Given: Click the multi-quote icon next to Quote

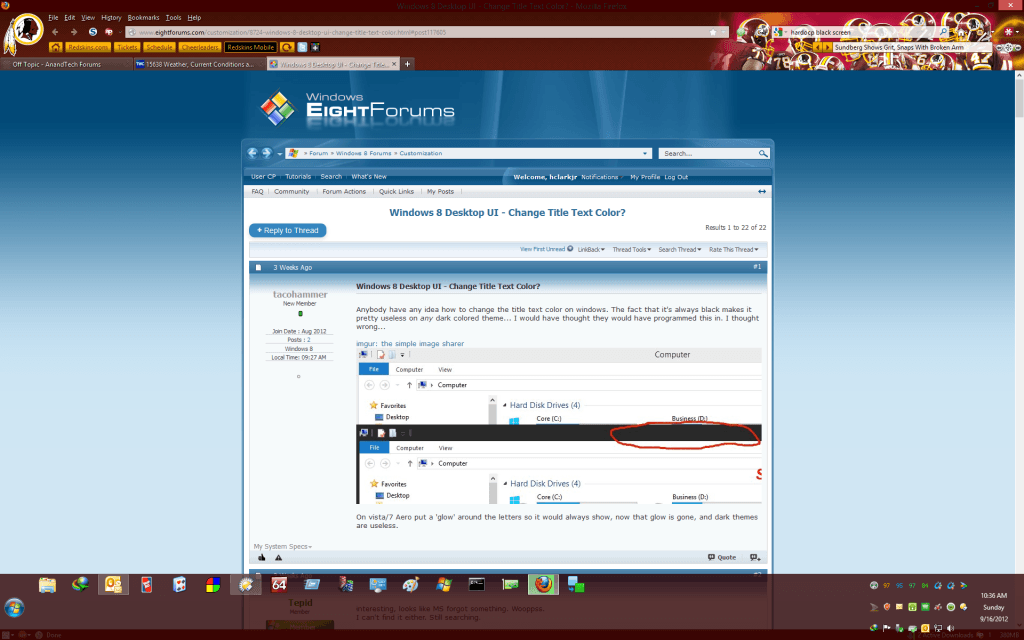Looking at the screenshot, I should pos(755,557).
